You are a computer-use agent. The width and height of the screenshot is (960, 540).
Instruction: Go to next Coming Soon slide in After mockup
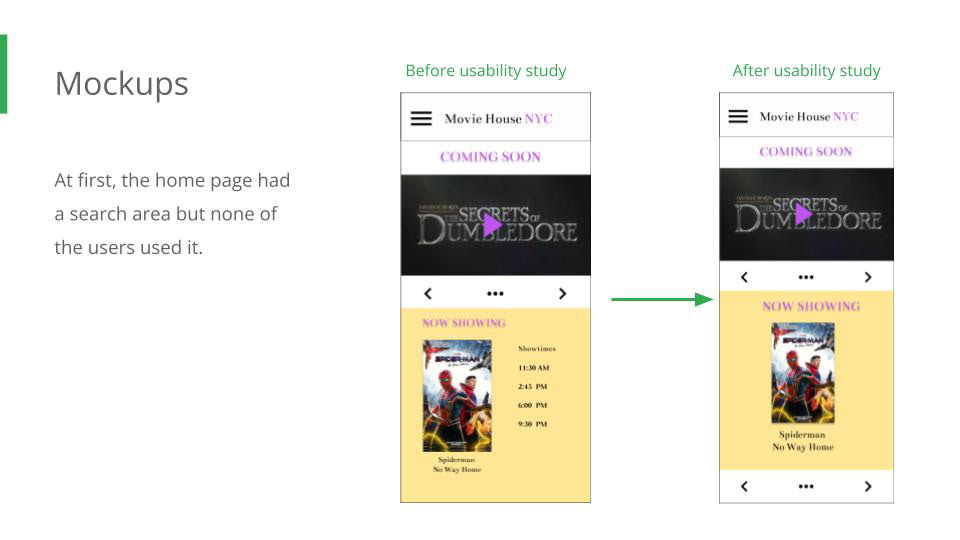pos(868,277)
